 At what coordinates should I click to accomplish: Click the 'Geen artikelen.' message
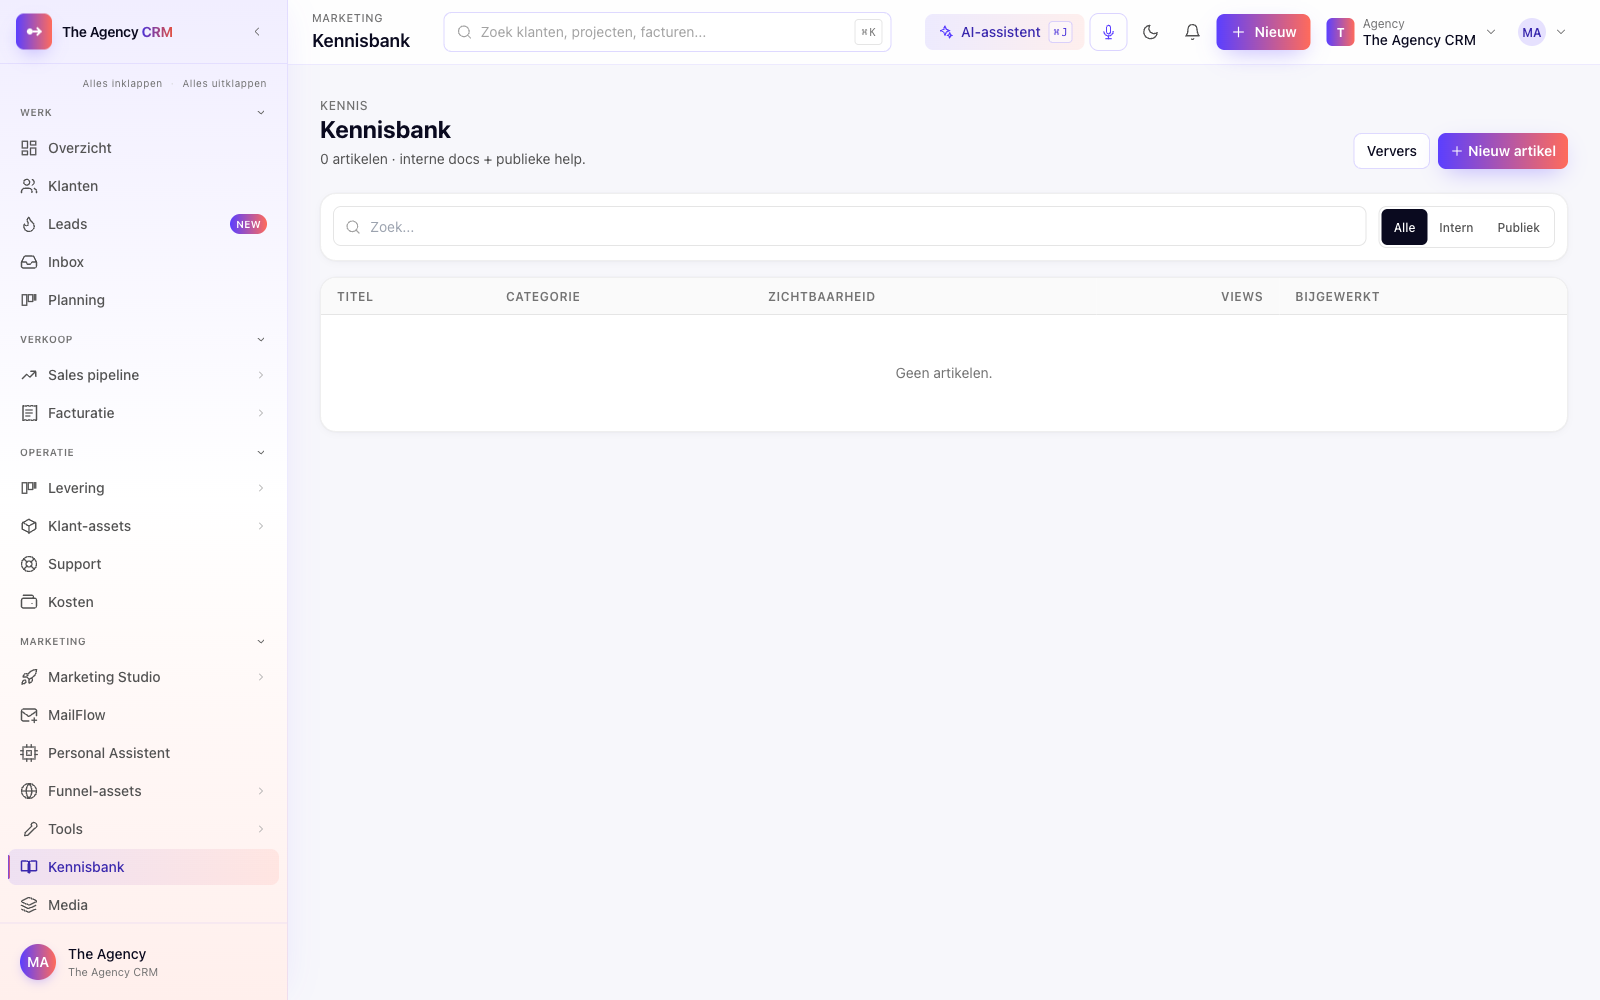pos(943,373)
